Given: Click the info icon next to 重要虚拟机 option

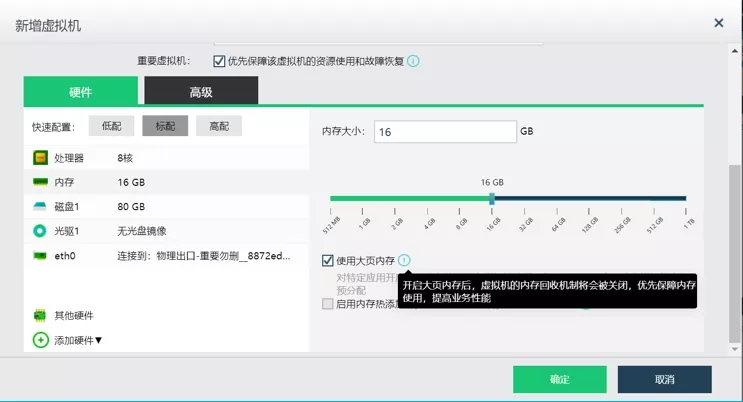Looking at the screenshot, I should tap(413, 61).
